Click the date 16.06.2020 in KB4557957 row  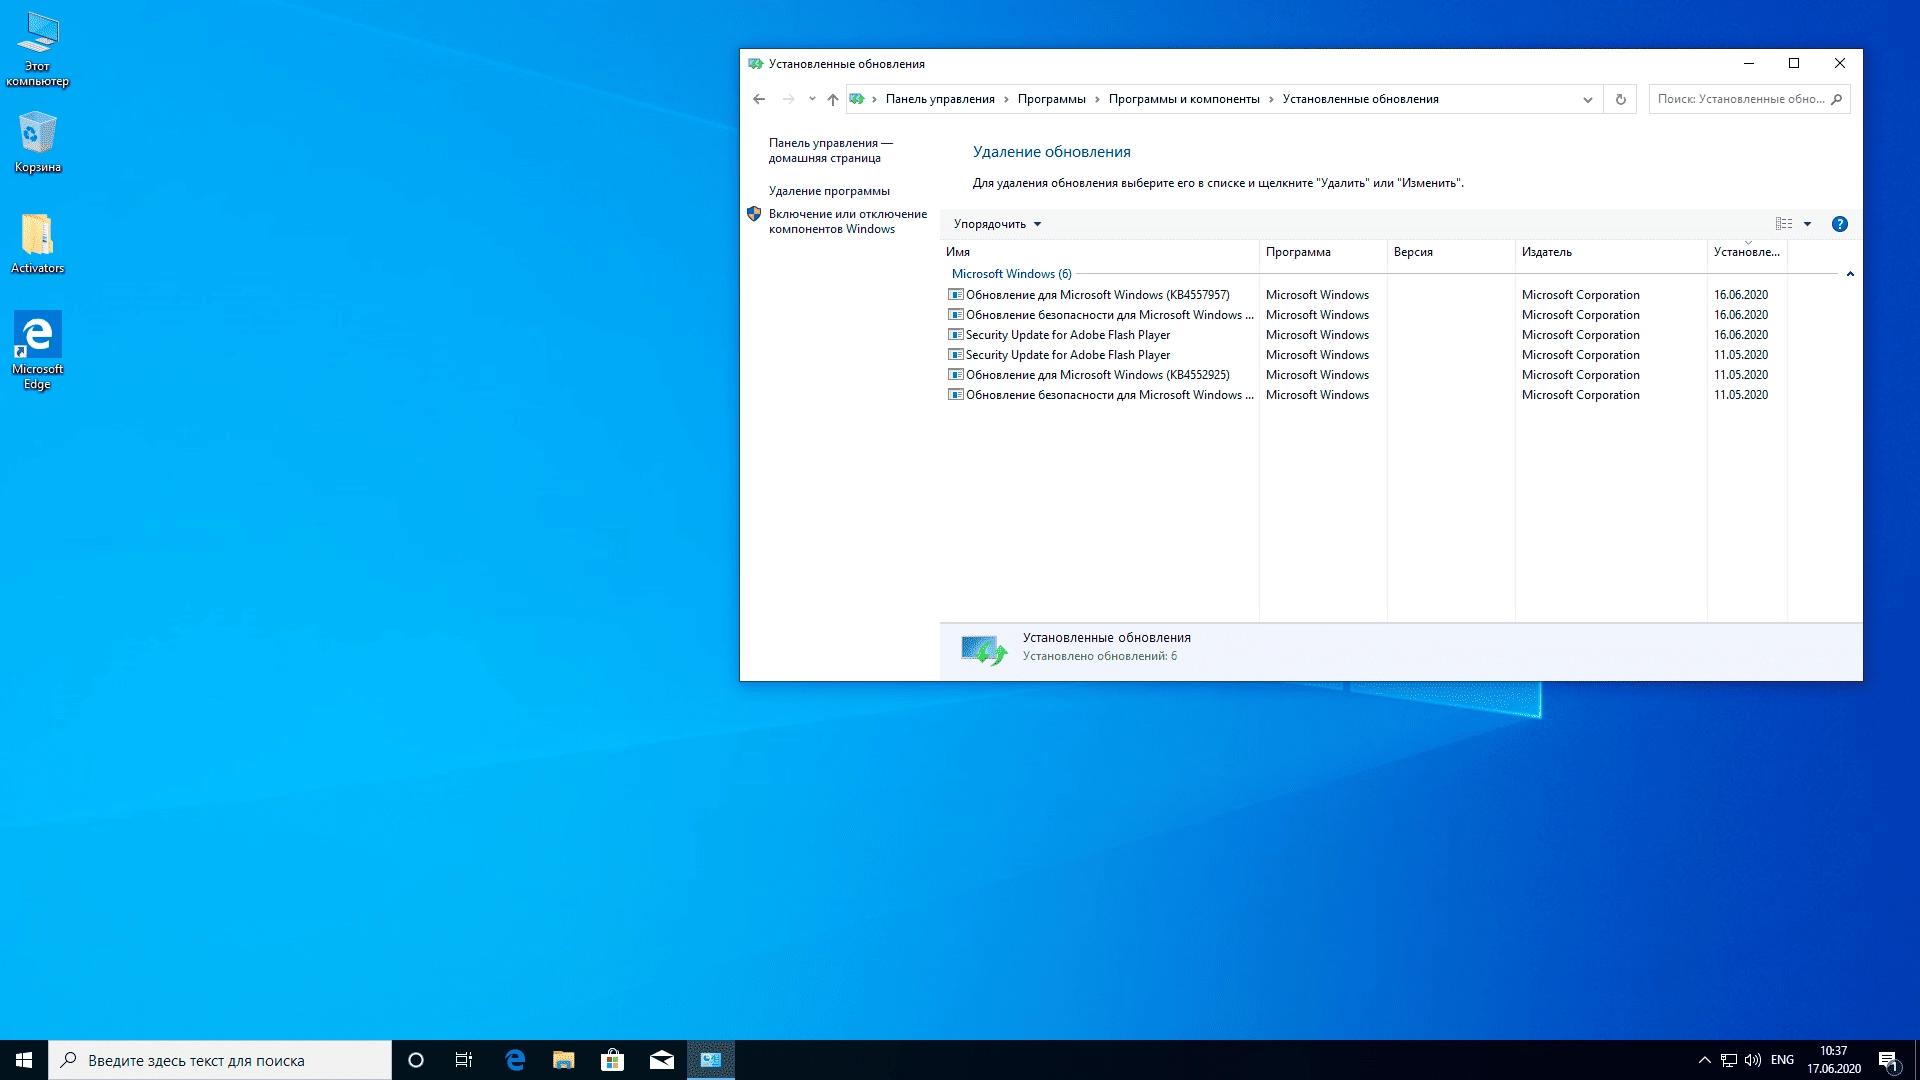[x=1741, y=295]
